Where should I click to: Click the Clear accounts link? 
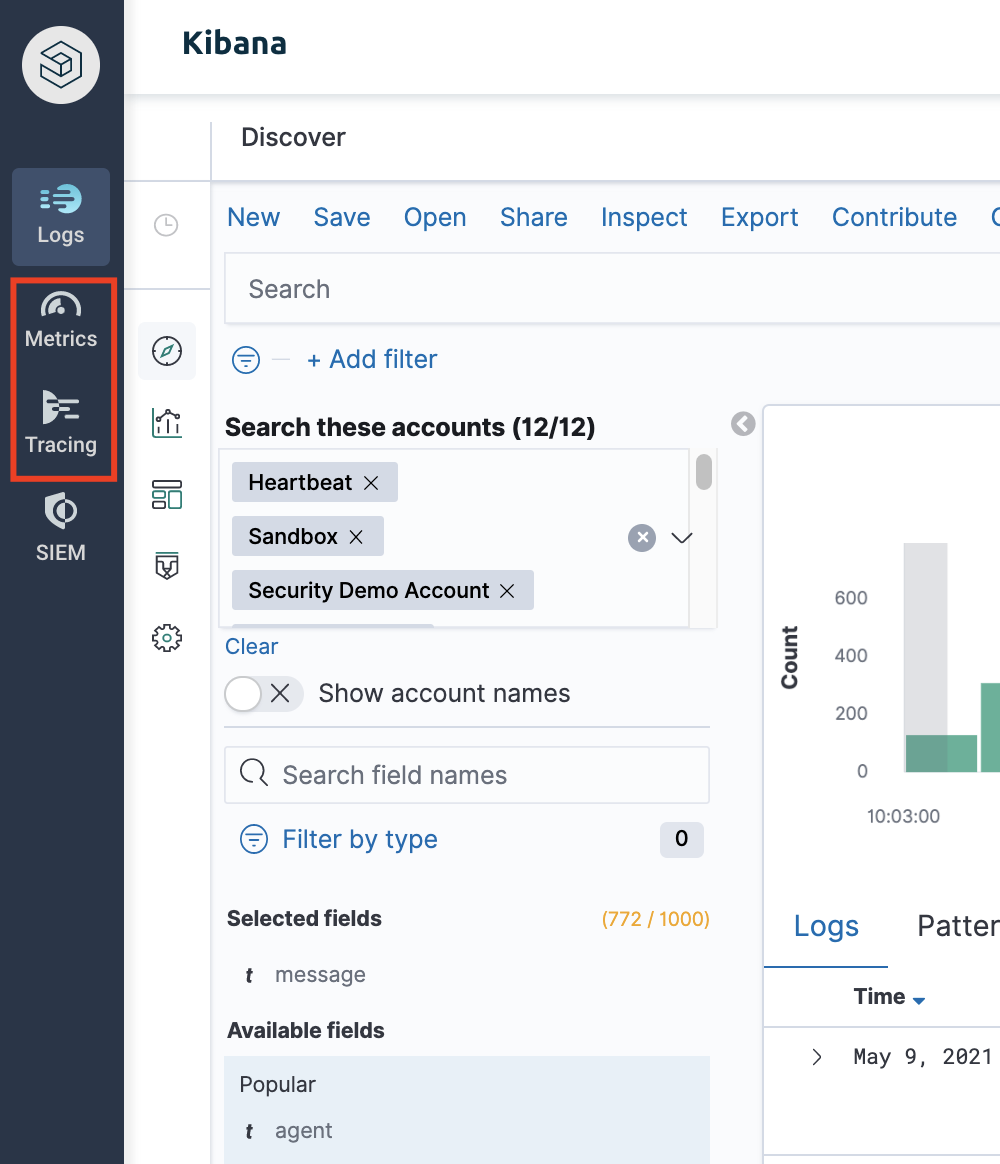point(252,647)
